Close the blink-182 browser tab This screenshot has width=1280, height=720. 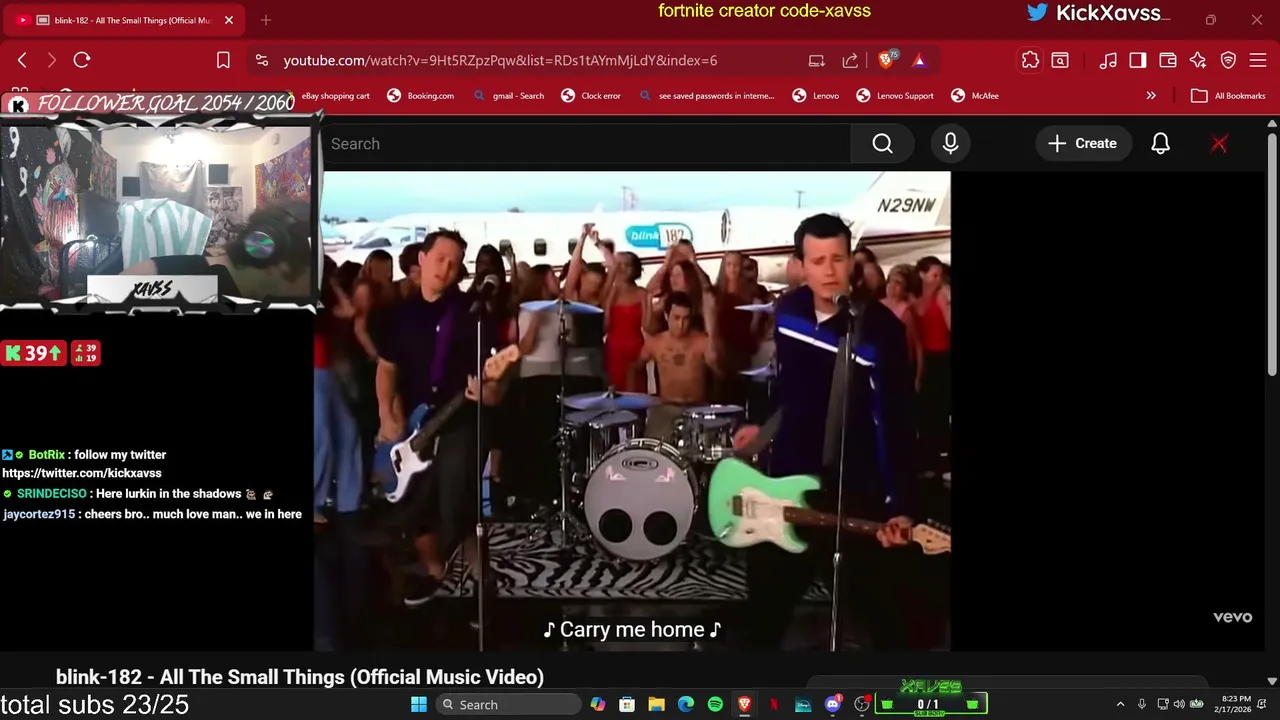point(228,20)
